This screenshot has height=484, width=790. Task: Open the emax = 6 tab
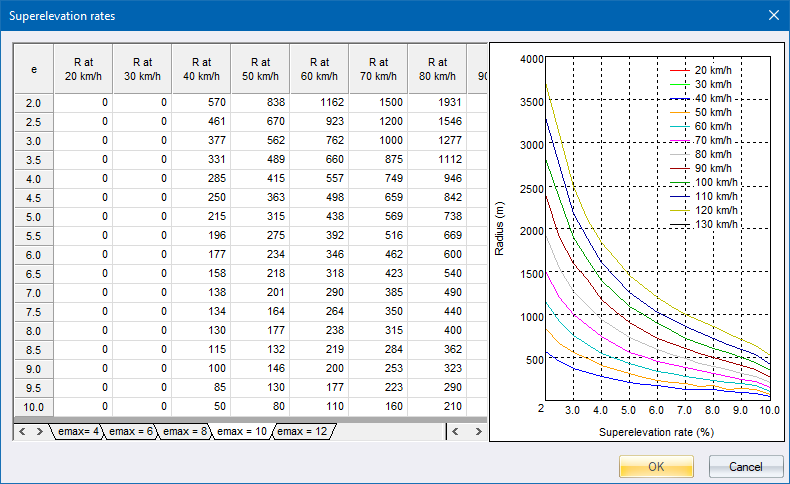[x=131, y=431]
